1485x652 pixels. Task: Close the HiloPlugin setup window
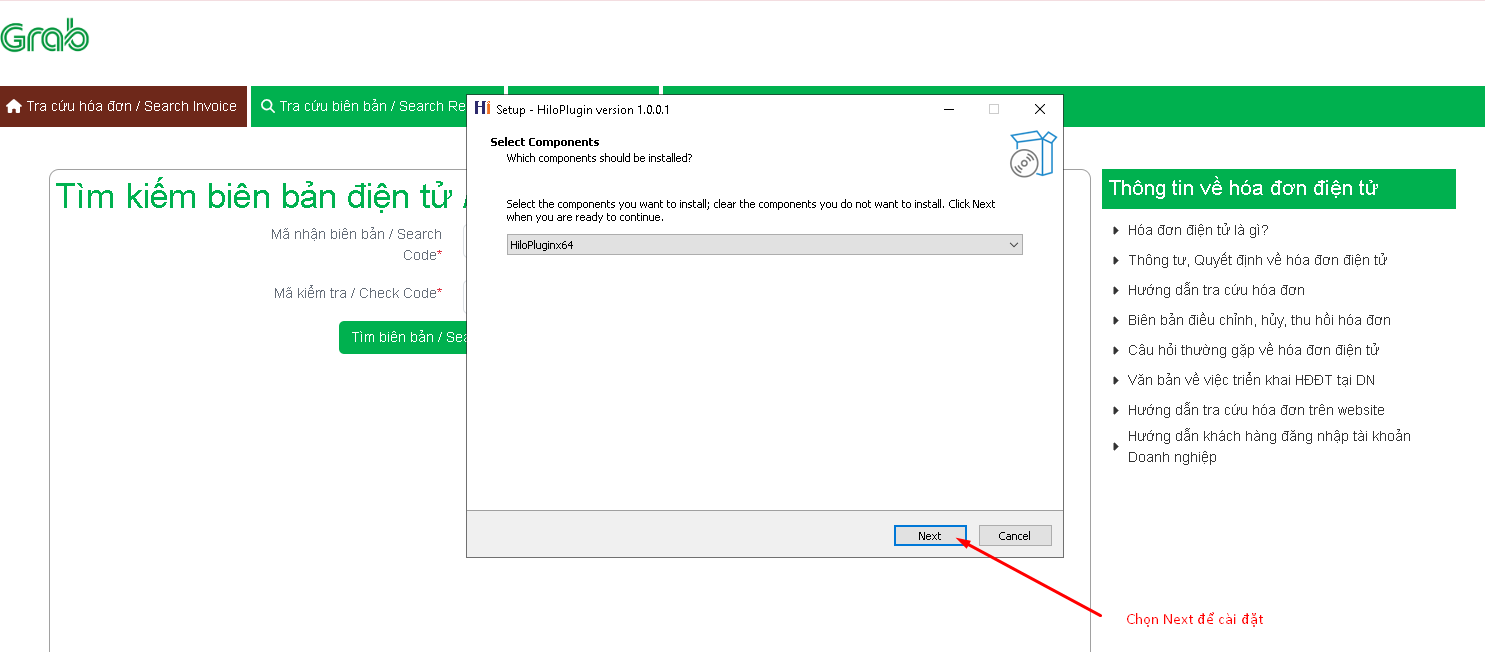(x=1039, y=109)
